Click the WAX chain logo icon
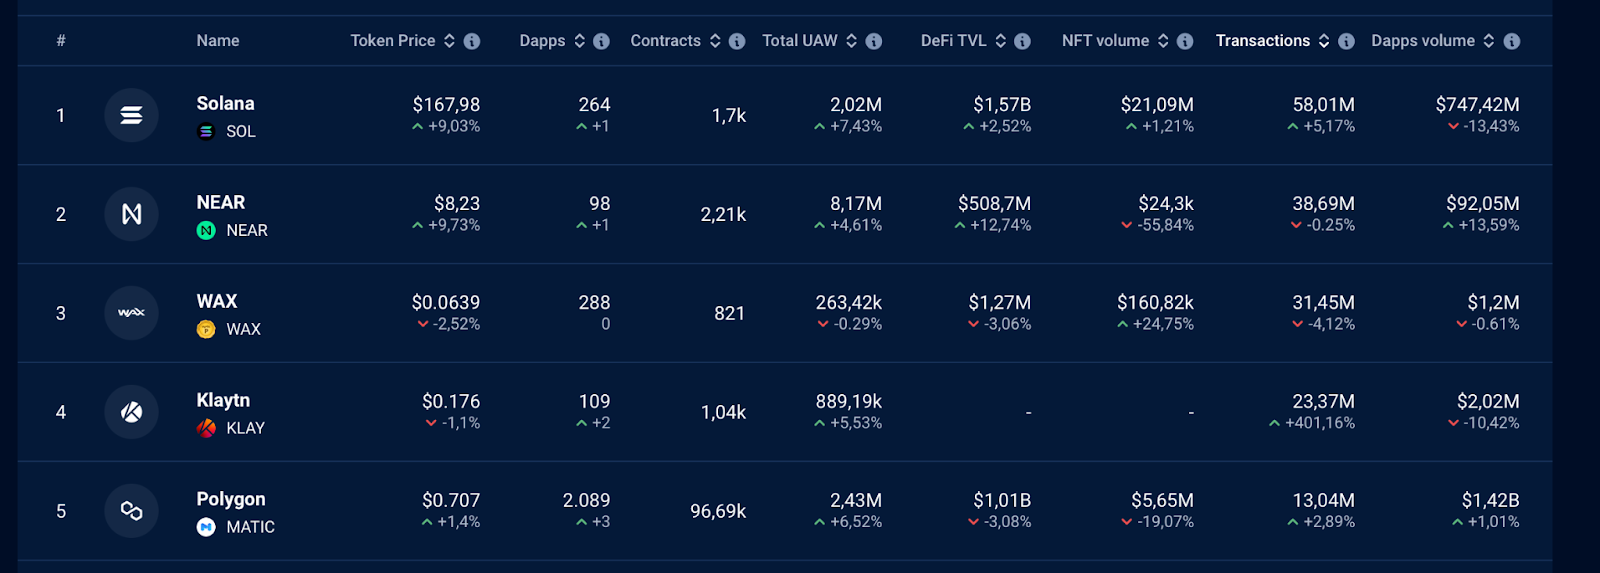1600x573 pixels. tap(131, 313)
